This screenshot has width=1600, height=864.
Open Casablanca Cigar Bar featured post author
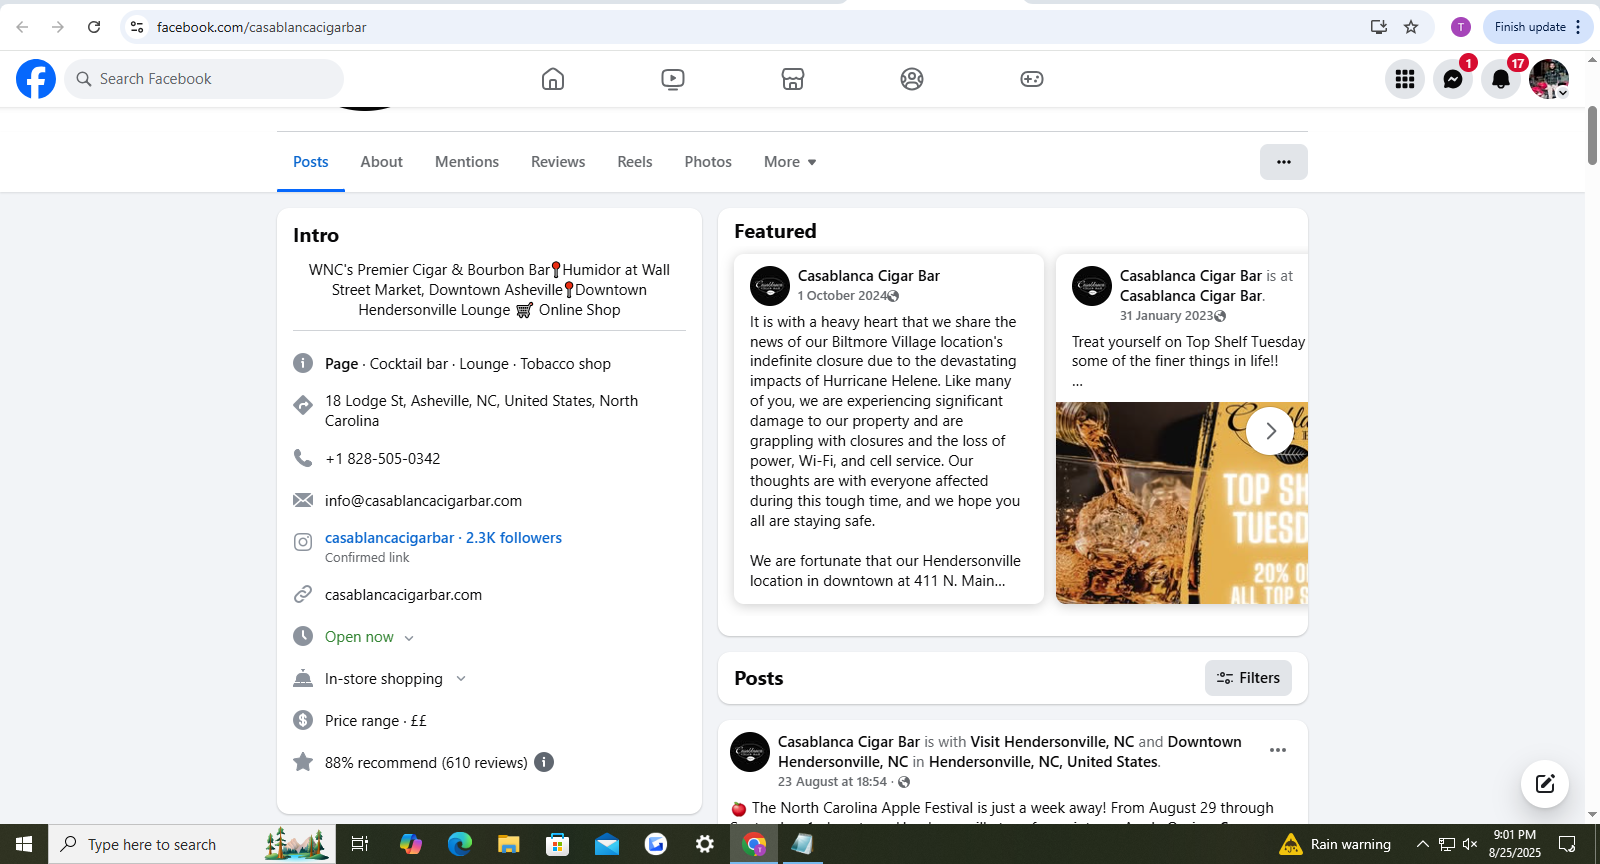pyautogui.click(x=869, y=276)
